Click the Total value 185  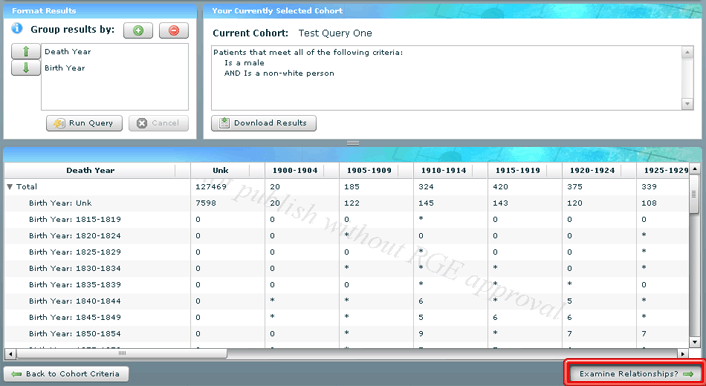(x=352, y=187)
